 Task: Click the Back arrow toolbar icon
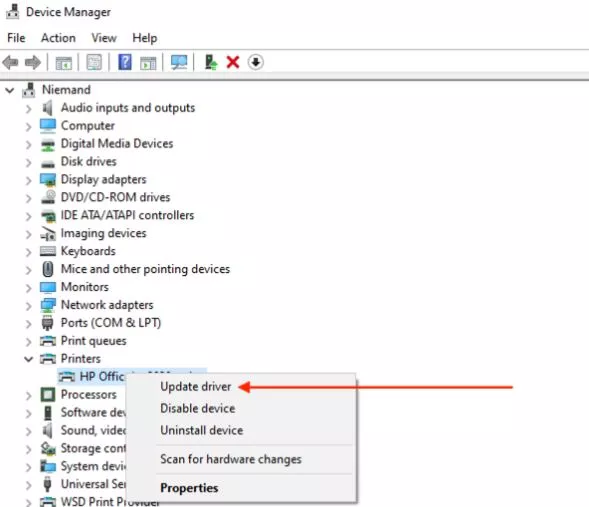point(10,62)
